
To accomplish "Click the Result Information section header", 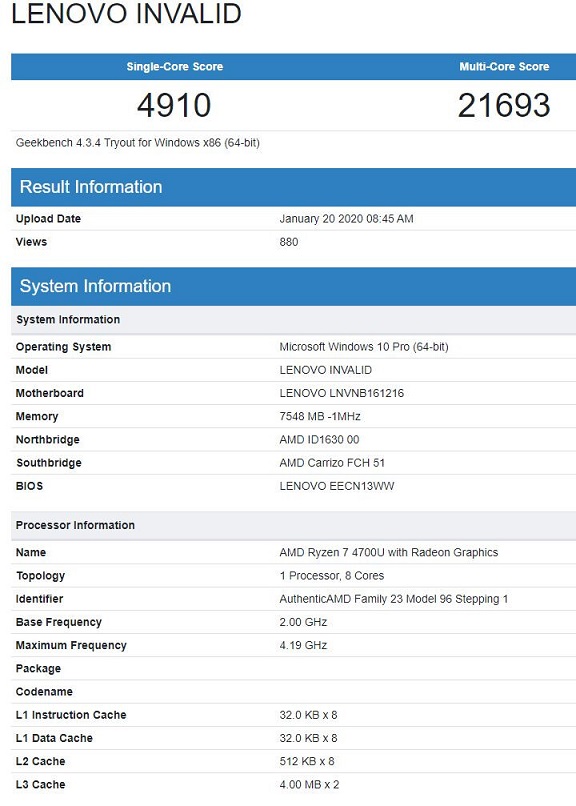I will pyautogui.click(x=293, y=187).
